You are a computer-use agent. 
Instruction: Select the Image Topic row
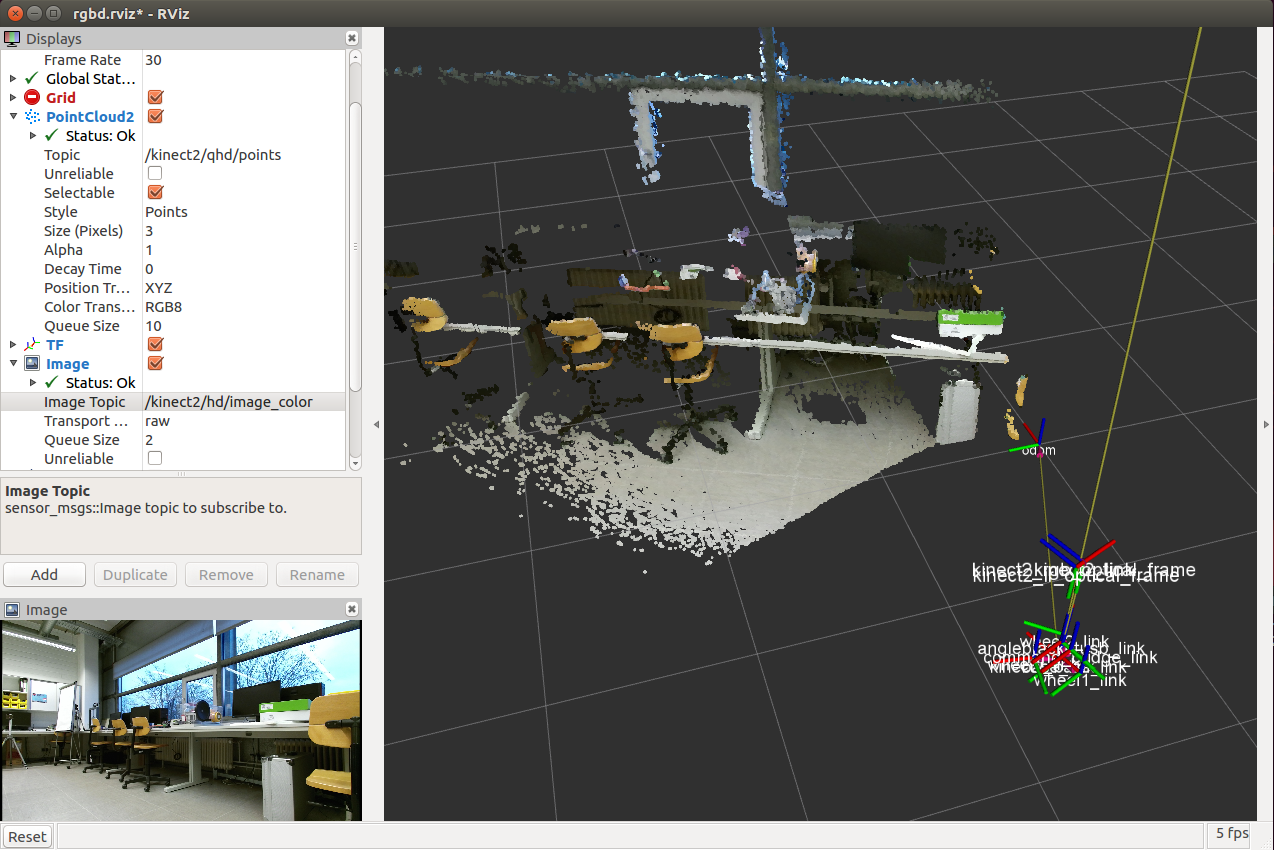pyautogui.click(x=85, y=402)
